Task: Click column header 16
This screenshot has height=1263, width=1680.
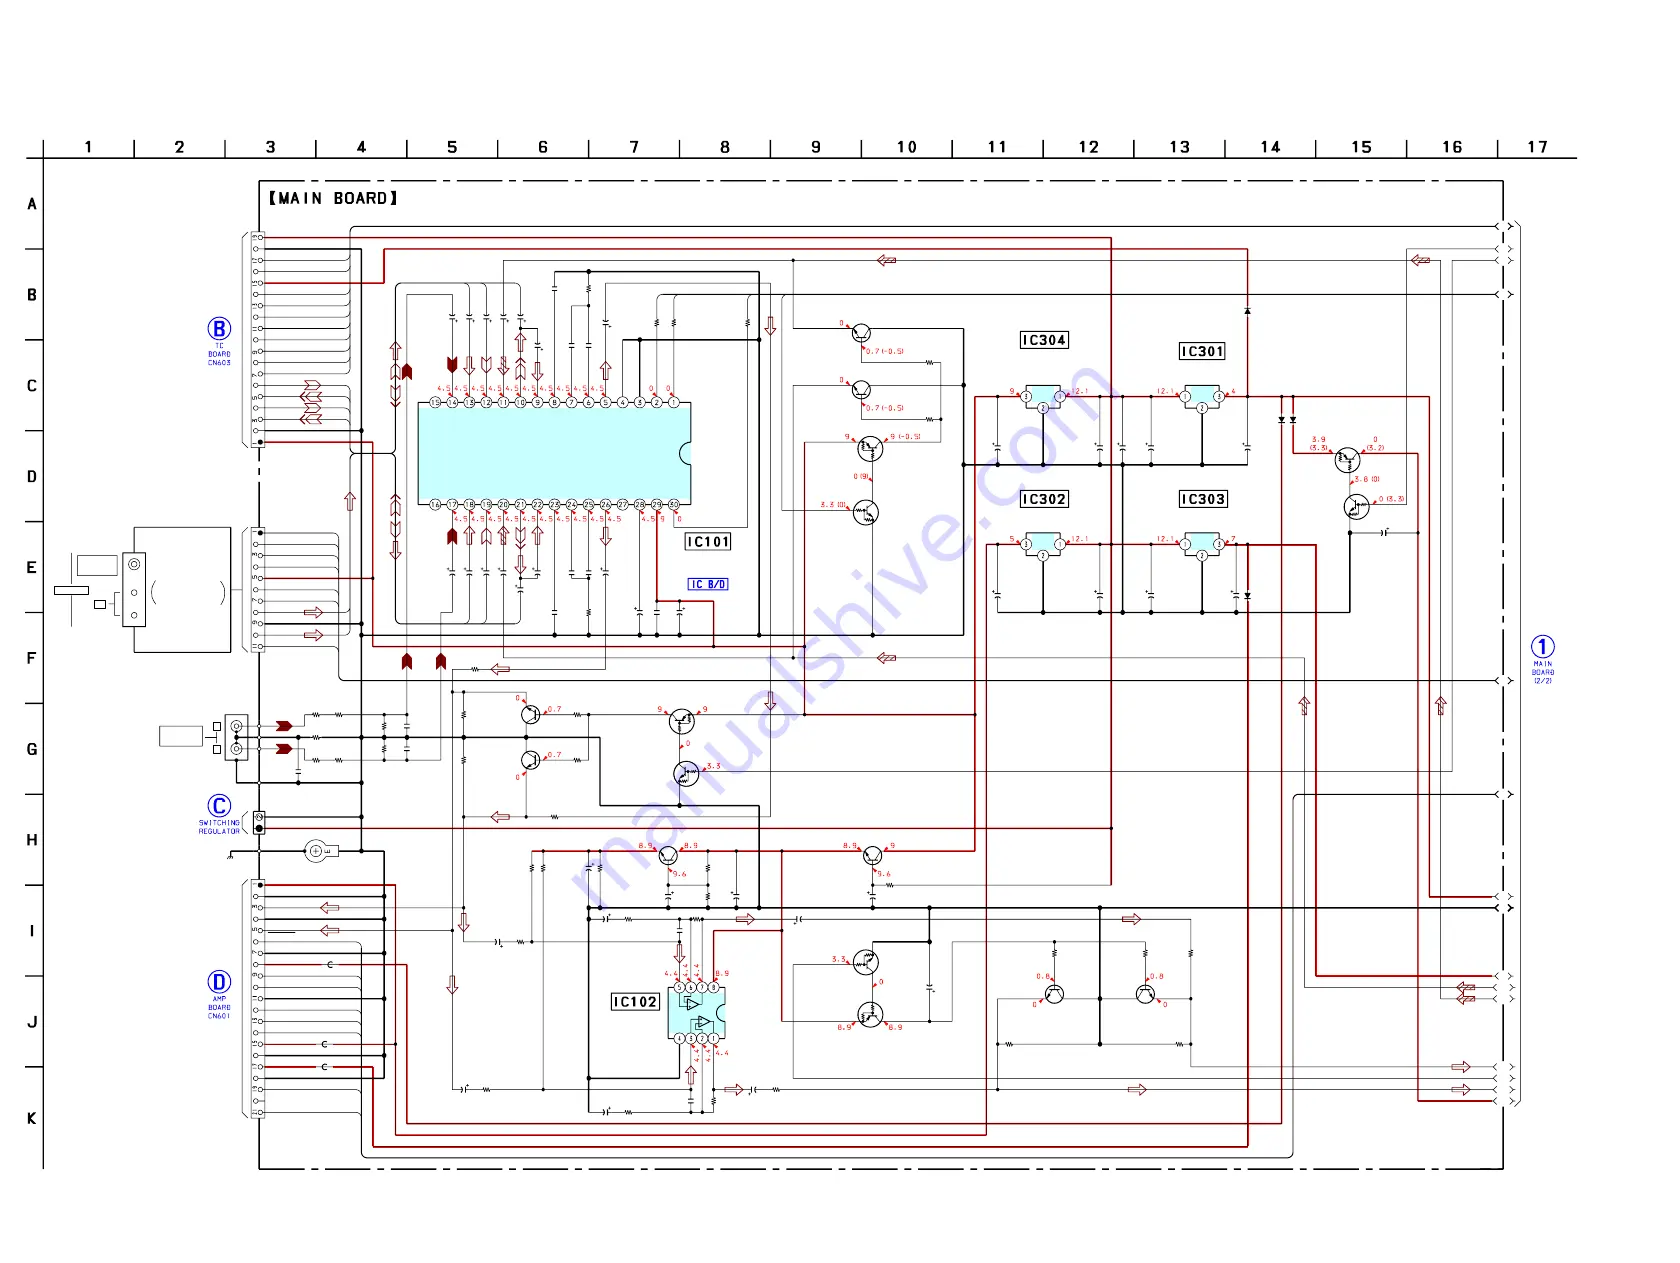Action: [x=1452, y=147]
